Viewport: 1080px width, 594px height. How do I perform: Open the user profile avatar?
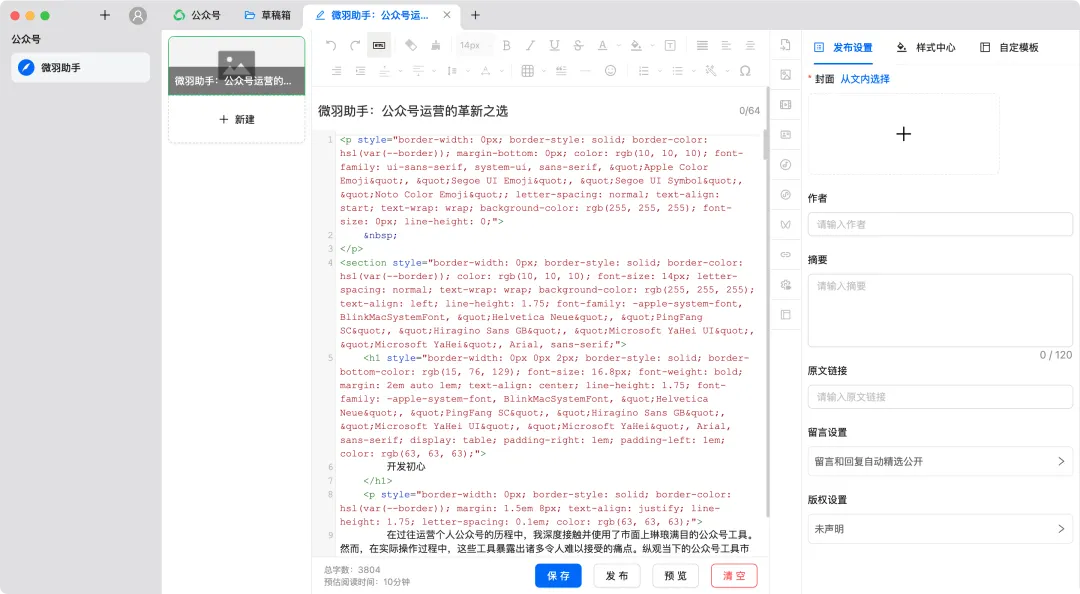click(138, 15)
